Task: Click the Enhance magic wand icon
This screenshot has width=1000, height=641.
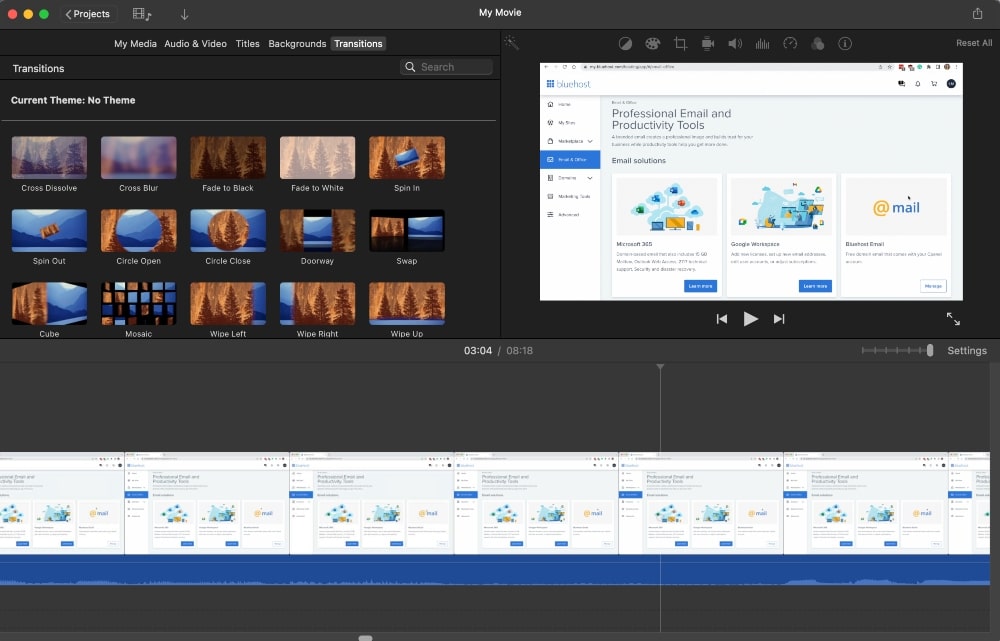Action: pos(511,43)
